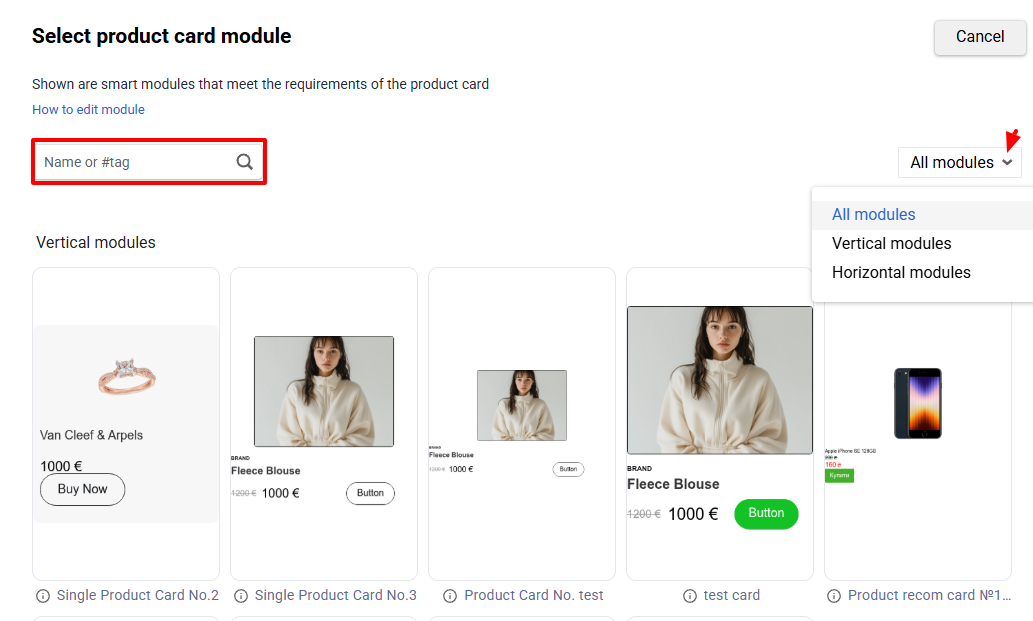The height and width of the screenshot is (621, 1033).
Task: Select the iPhone product recom card thumbnail
Action: pyautogui.click(x=918, y=441)
